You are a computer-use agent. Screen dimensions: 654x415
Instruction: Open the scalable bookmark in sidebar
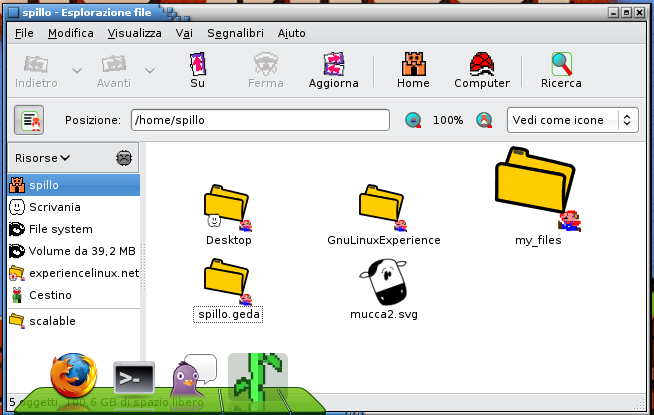coord(74,321)
